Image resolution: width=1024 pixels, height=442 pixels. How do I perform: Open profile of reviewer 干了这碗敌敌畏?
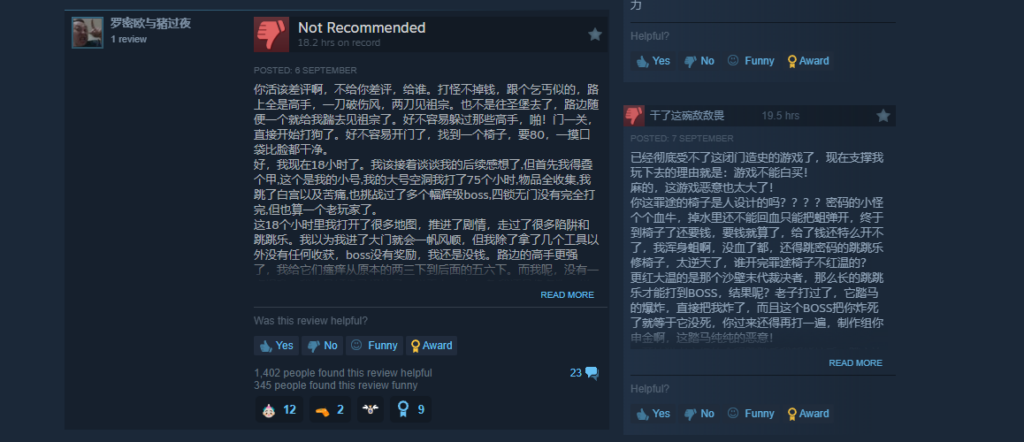pyautogui.click(x=686, y=116)
